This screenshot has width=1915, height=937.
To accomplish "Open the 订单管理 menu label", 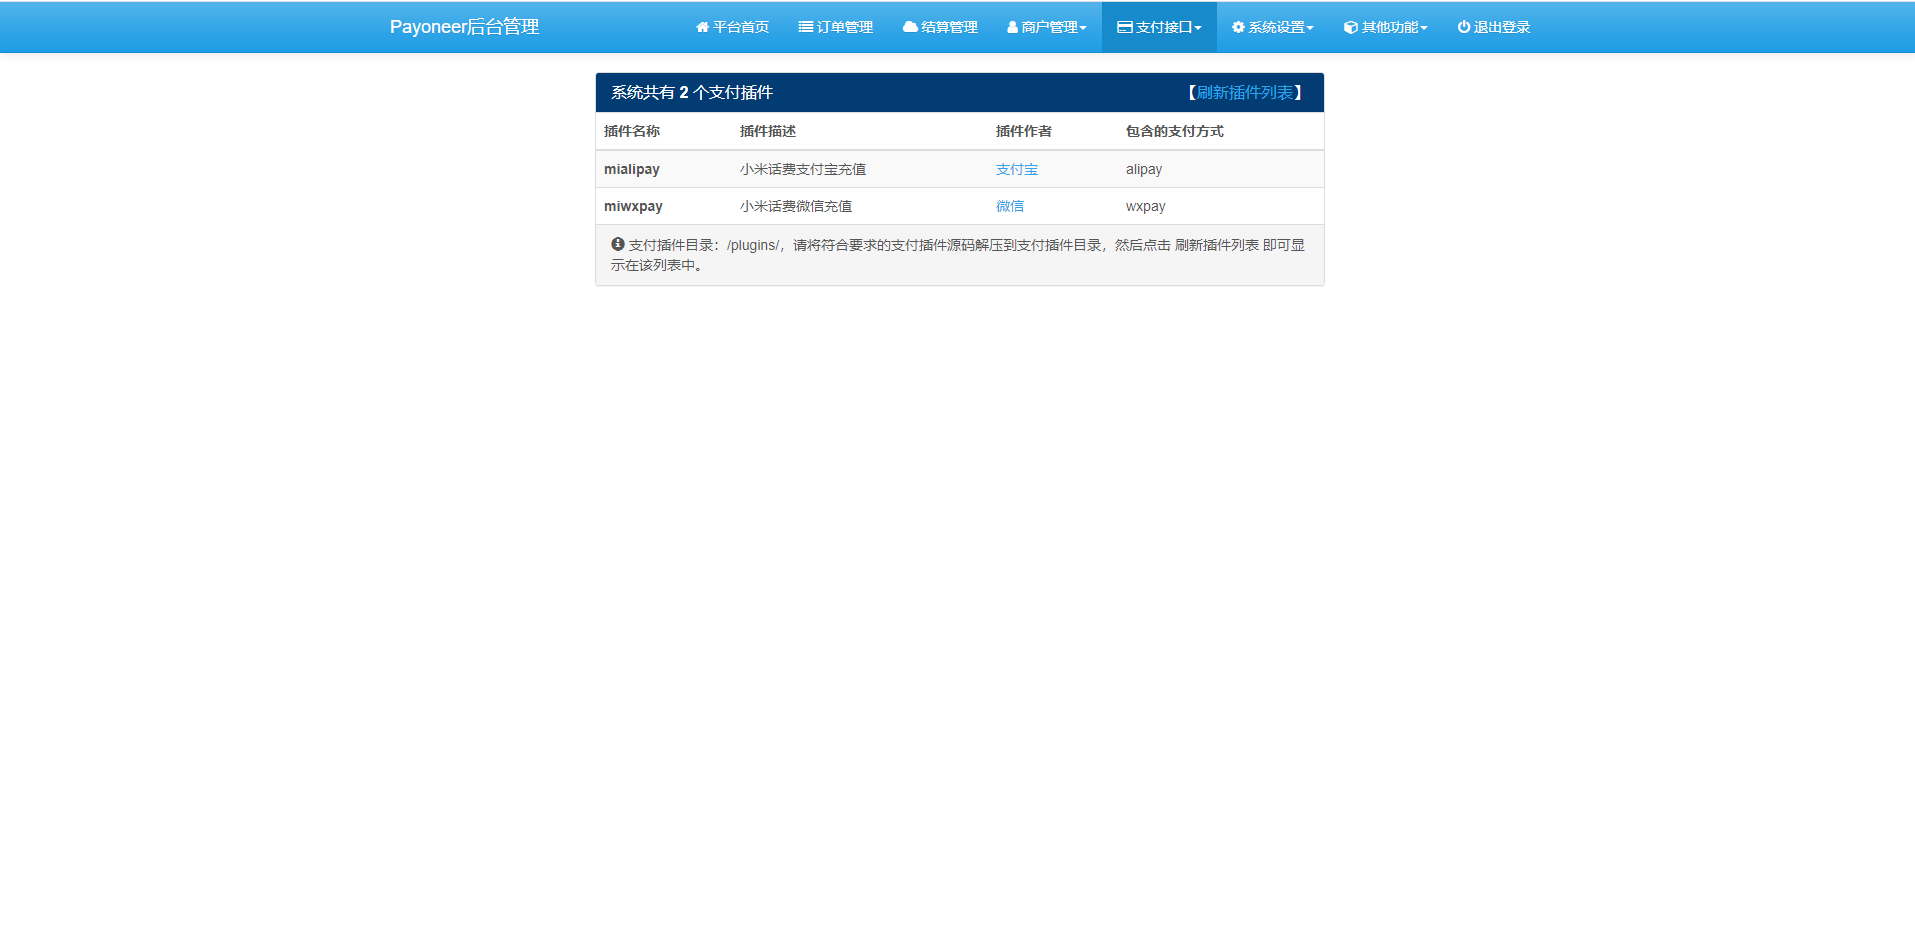I will pyautogui.click(x=845, y=27).
